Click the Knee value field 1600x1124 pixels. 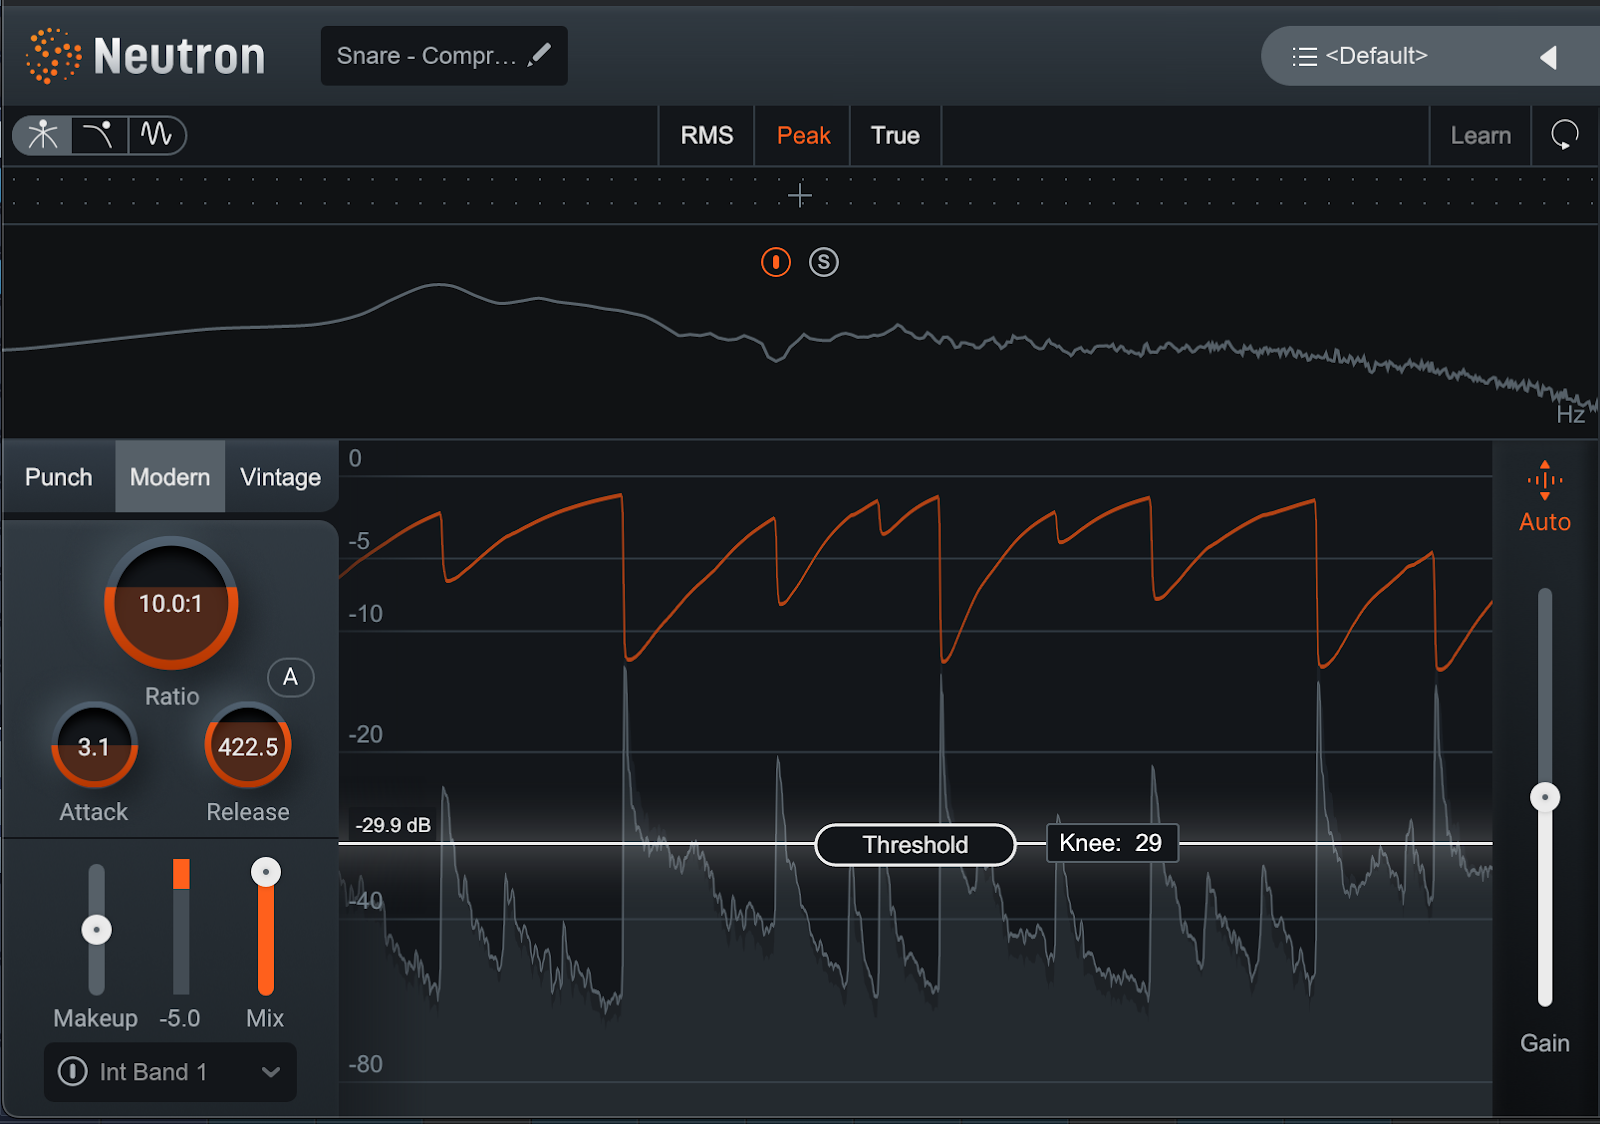[1112, 843]
